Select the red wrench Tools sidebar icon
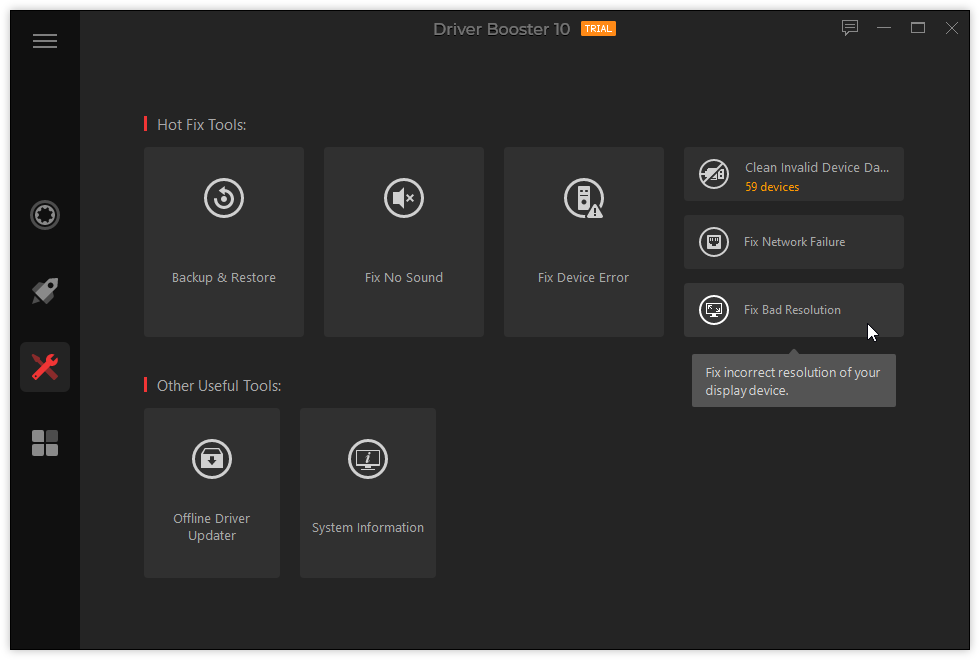The image size is (980, 660). click(x=45, y=367)
